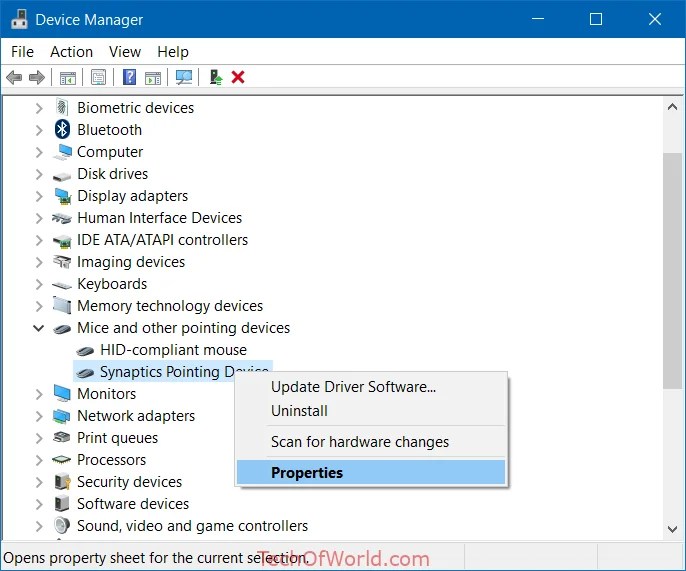Open the Help menu
Viewport: 686px width, 571px height.
[173, 52]
